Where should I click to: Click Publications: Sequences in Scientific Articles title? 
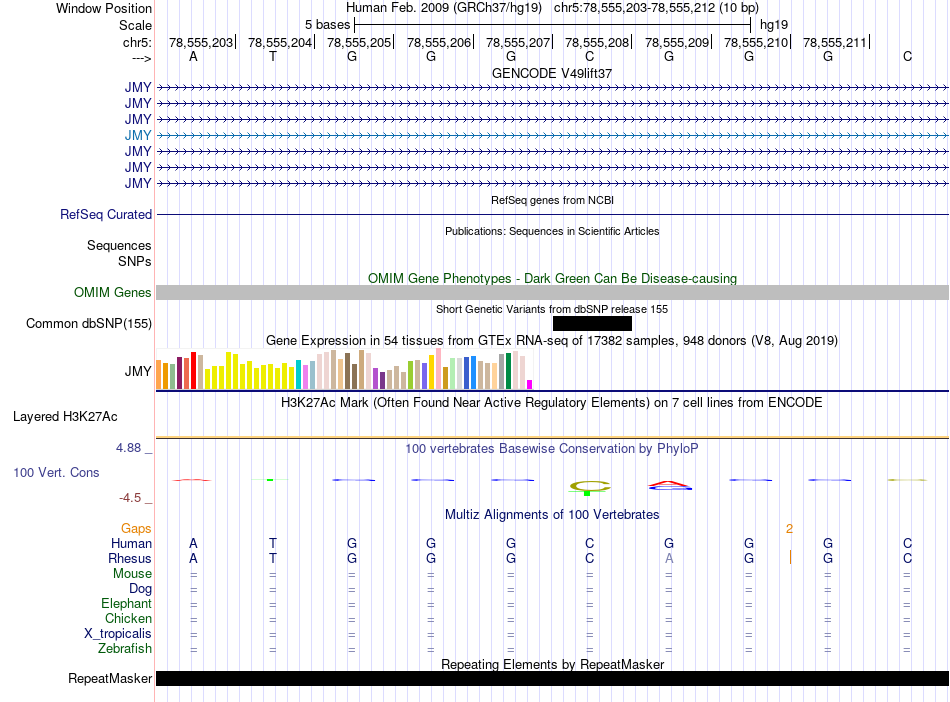click(552, 231)
